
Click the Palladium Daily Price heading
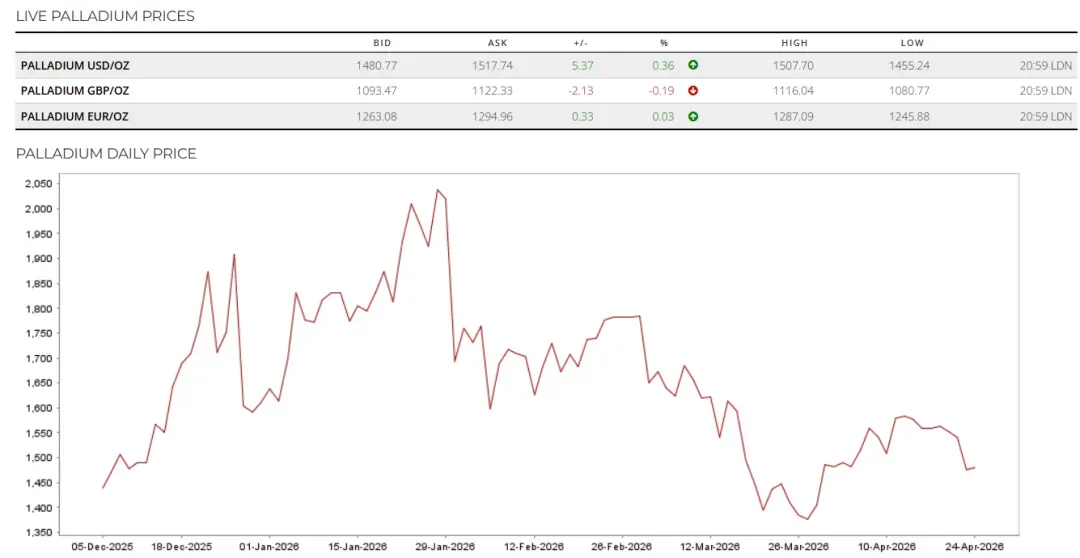point(106,154)
